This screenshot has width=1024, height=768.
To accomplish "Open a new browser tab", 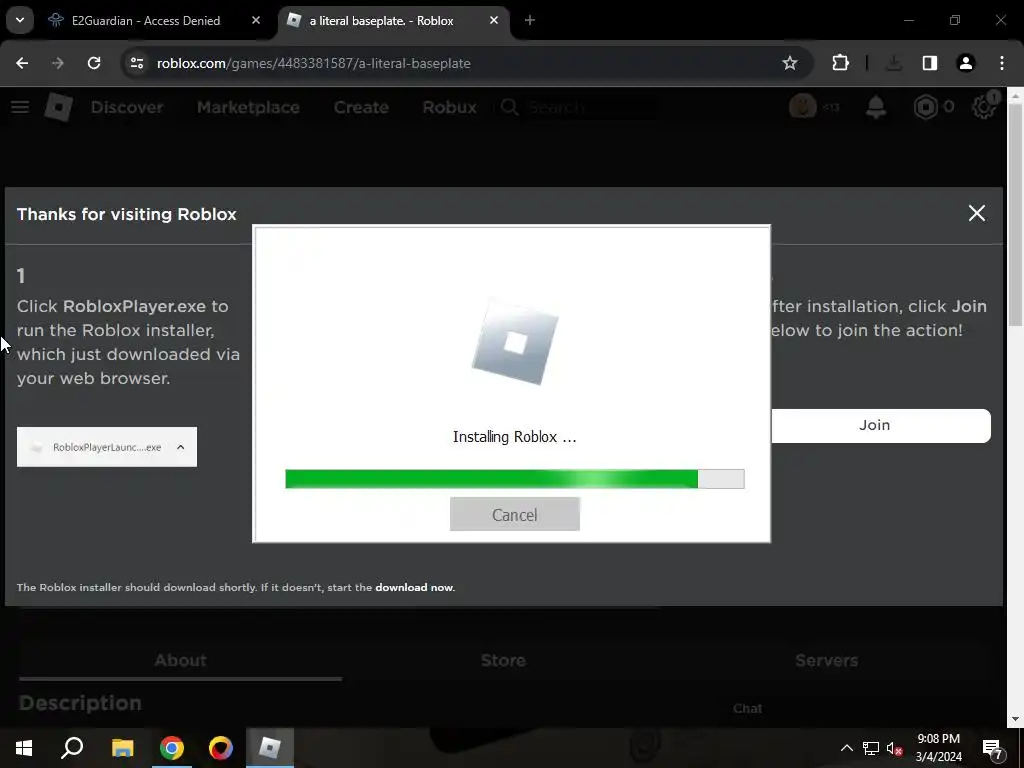I will click(530, 21).
